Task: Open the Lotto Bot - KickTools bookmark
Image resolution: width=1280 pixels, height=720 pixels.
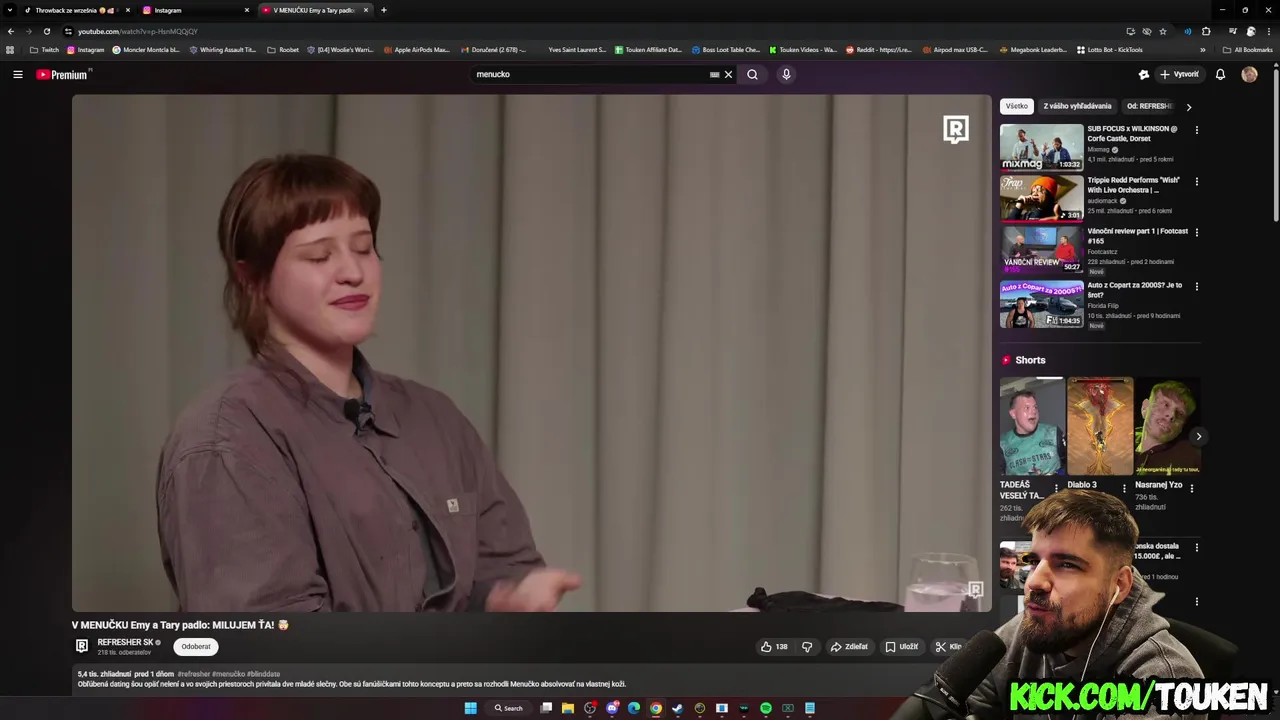Action: 1109,50
